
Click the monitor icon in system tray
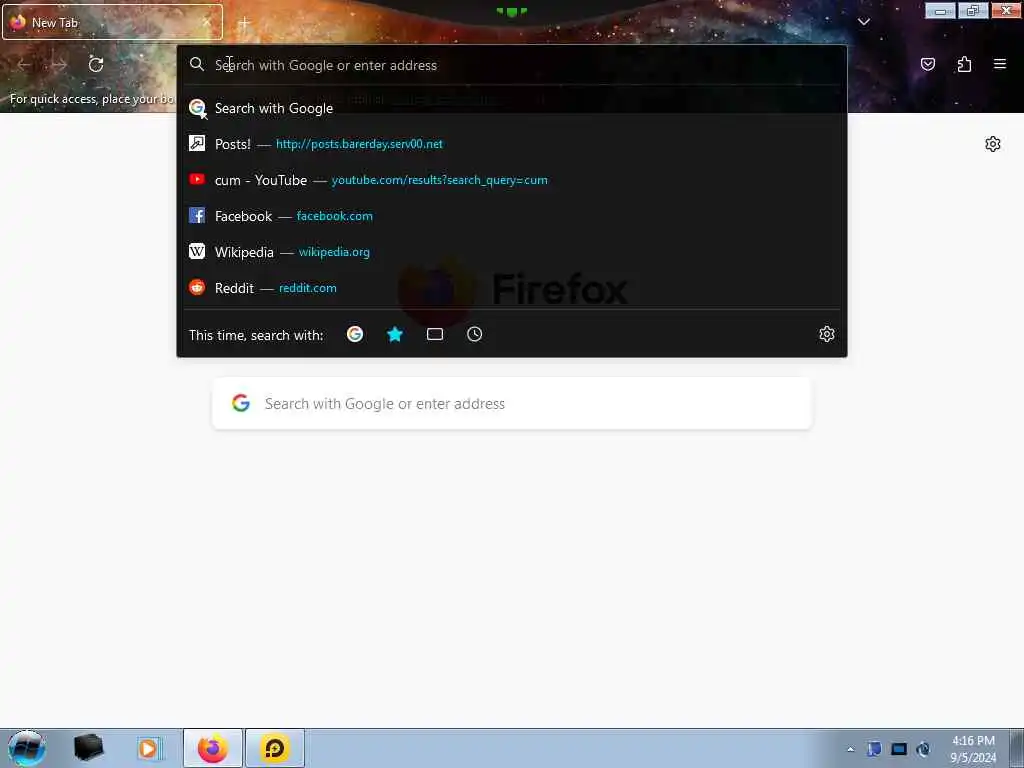tap(899, 749)
